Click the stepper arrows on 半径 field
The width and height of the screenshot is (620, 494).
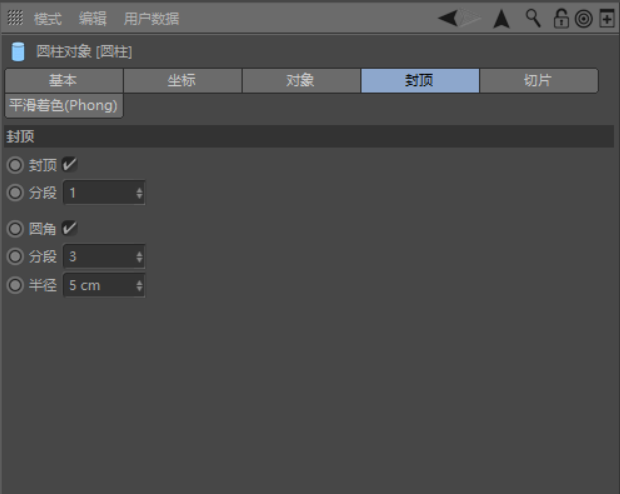139,285
